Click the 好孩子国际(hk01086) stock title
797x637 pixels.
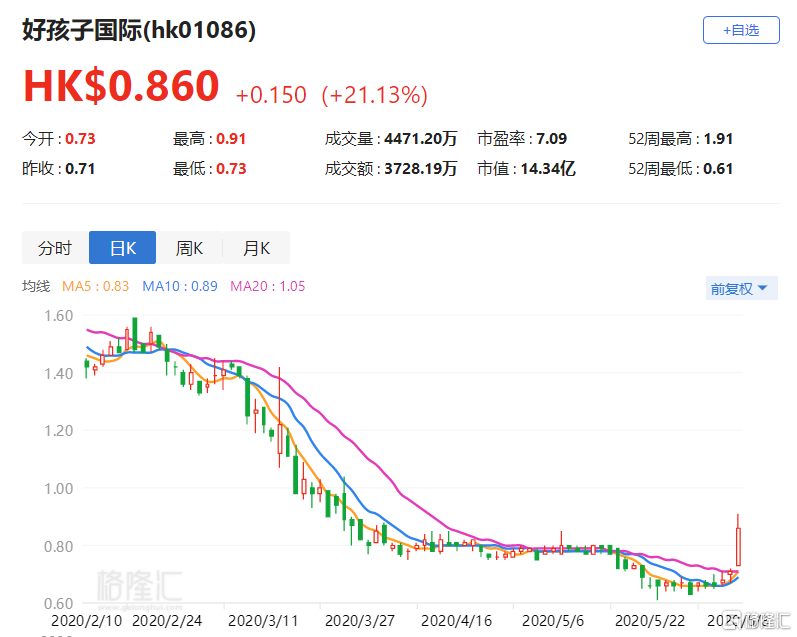pyautogui.click(x=139, y=30)
